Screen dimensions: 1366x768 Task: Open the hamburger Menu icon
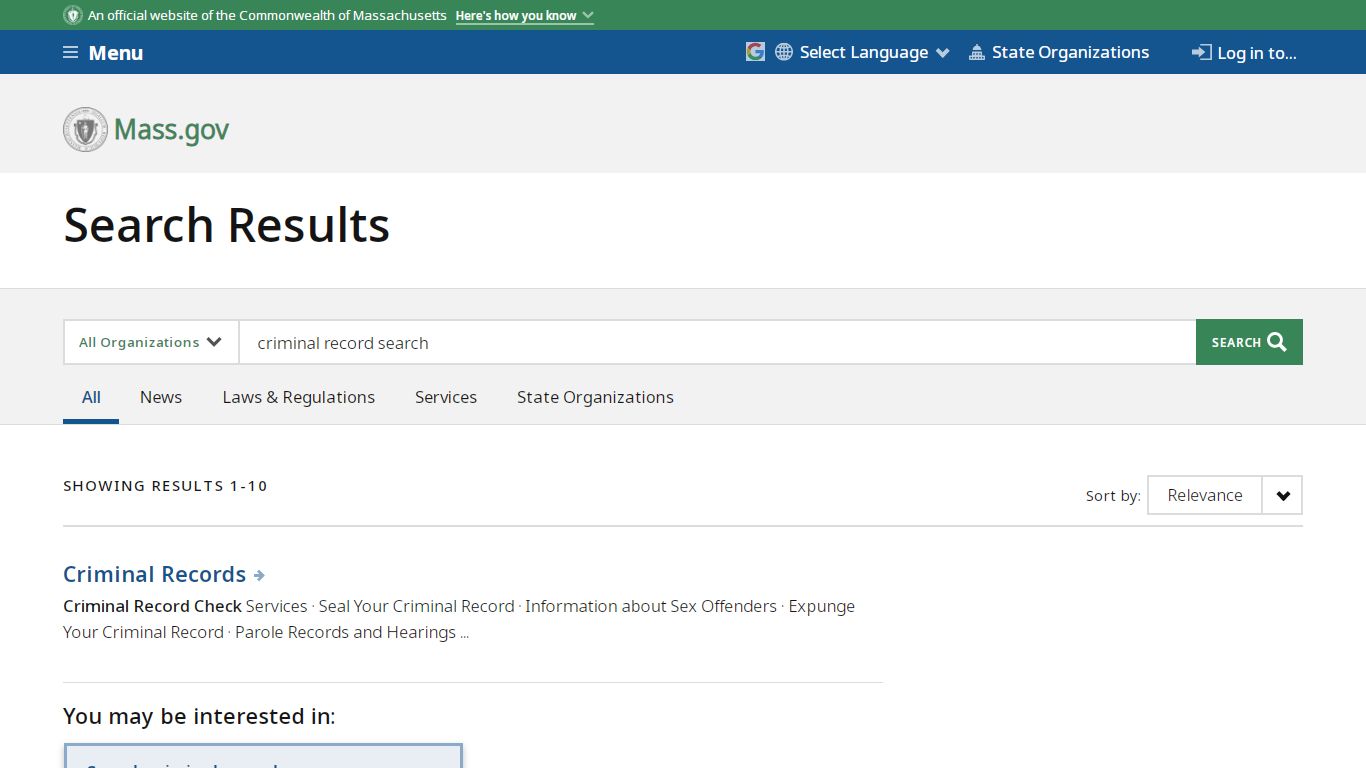pos(70,53)
